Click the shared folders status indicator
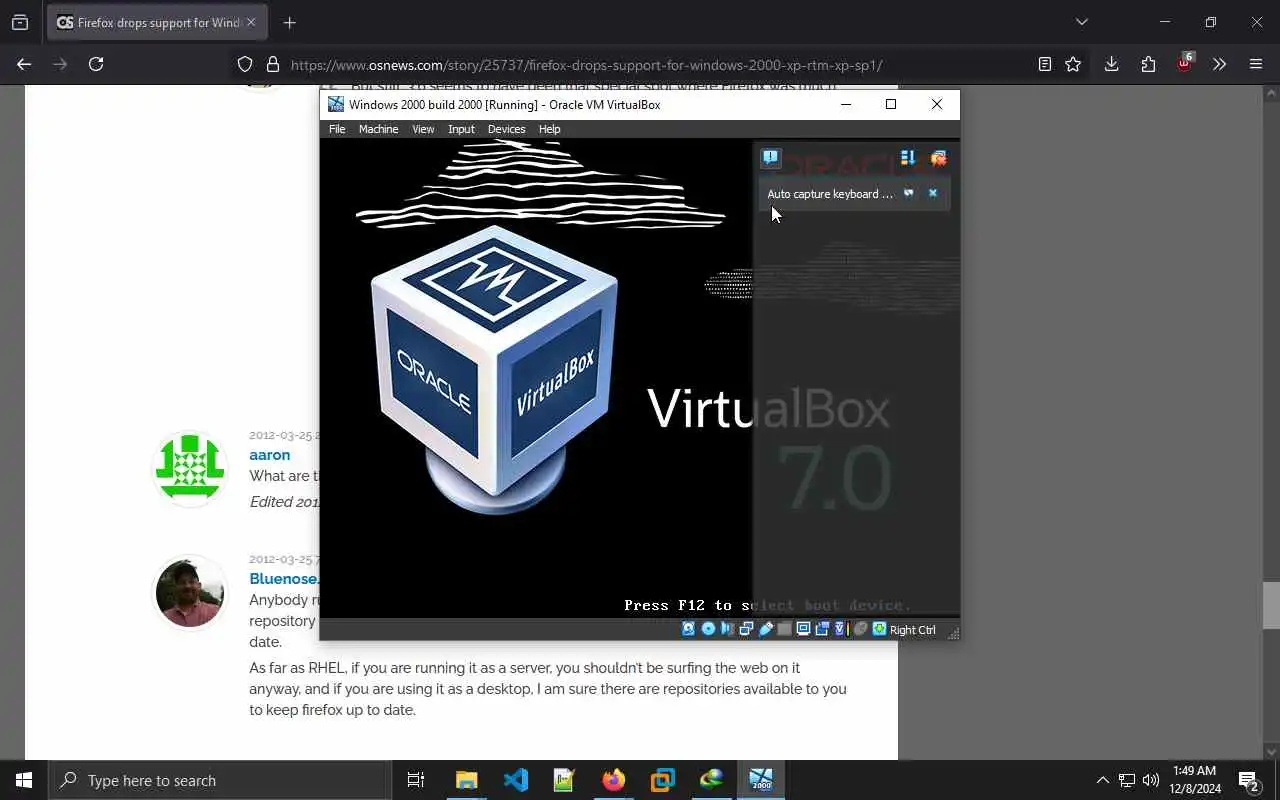This screenshot has height=800, width=1280. pyautogui.click(x=785, y=629)
